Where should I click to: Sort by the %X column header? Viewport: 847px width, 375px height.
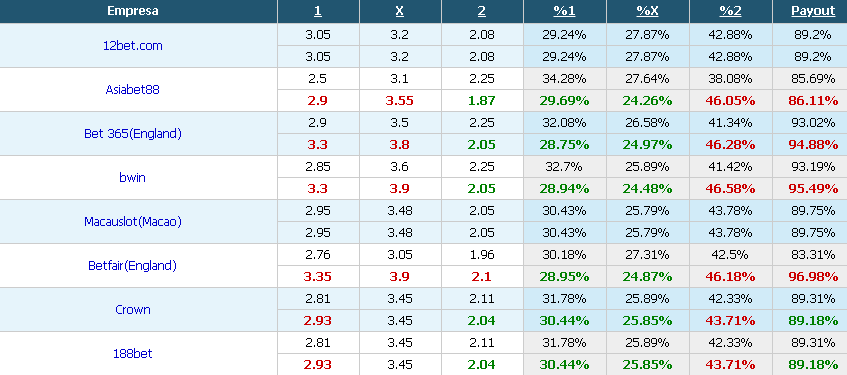(647, 11)
